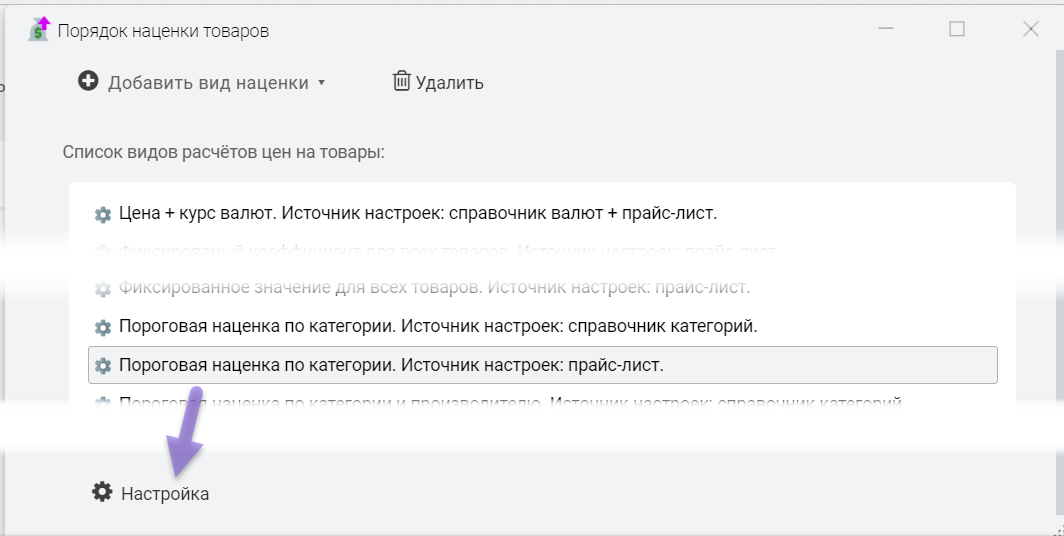Click the plus icon for adding markup type
The height and width of the screenshot is (536, 1064).
88,81
